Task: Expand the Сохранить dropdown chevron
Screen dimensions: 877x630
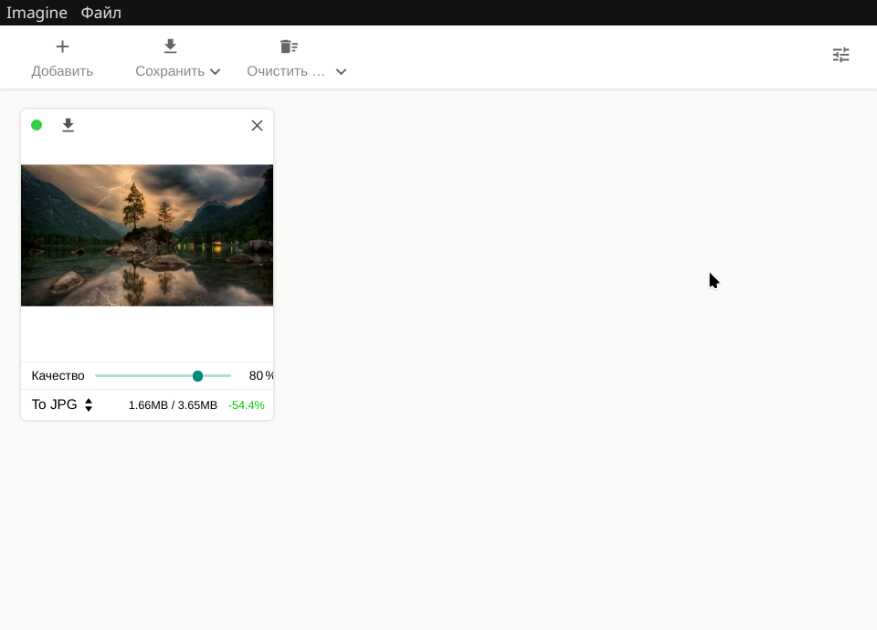Action: pyautogui.click(x=215, y=72)
